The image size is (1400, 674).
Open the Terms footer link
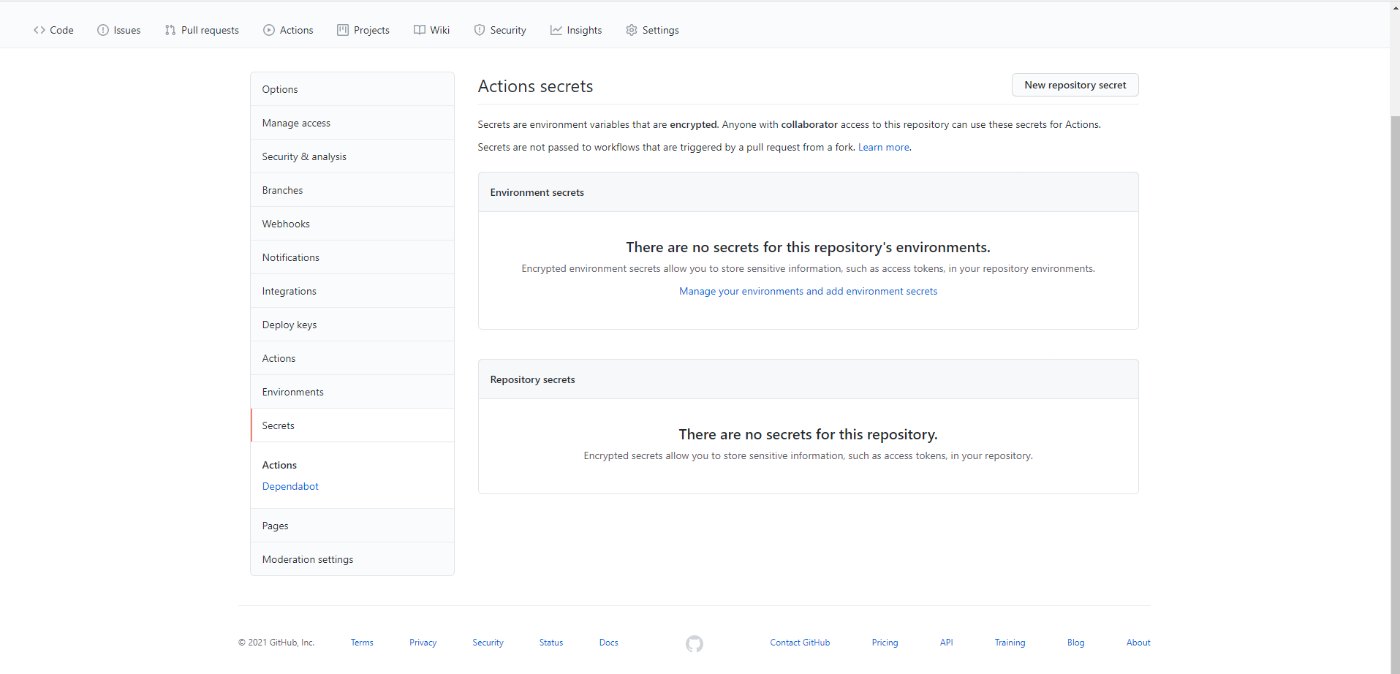tap(362, 643)
